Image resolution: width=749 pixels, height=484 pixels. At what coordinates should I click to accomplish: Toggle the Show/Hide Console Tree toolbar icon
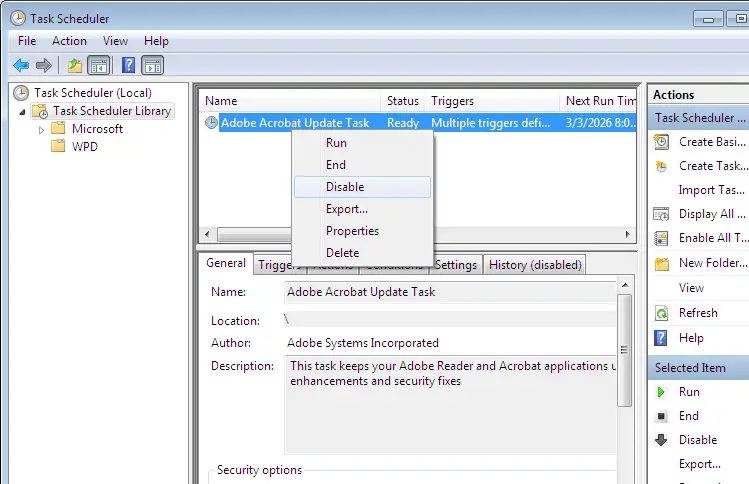pyautogui.click(x=99, y=65)
